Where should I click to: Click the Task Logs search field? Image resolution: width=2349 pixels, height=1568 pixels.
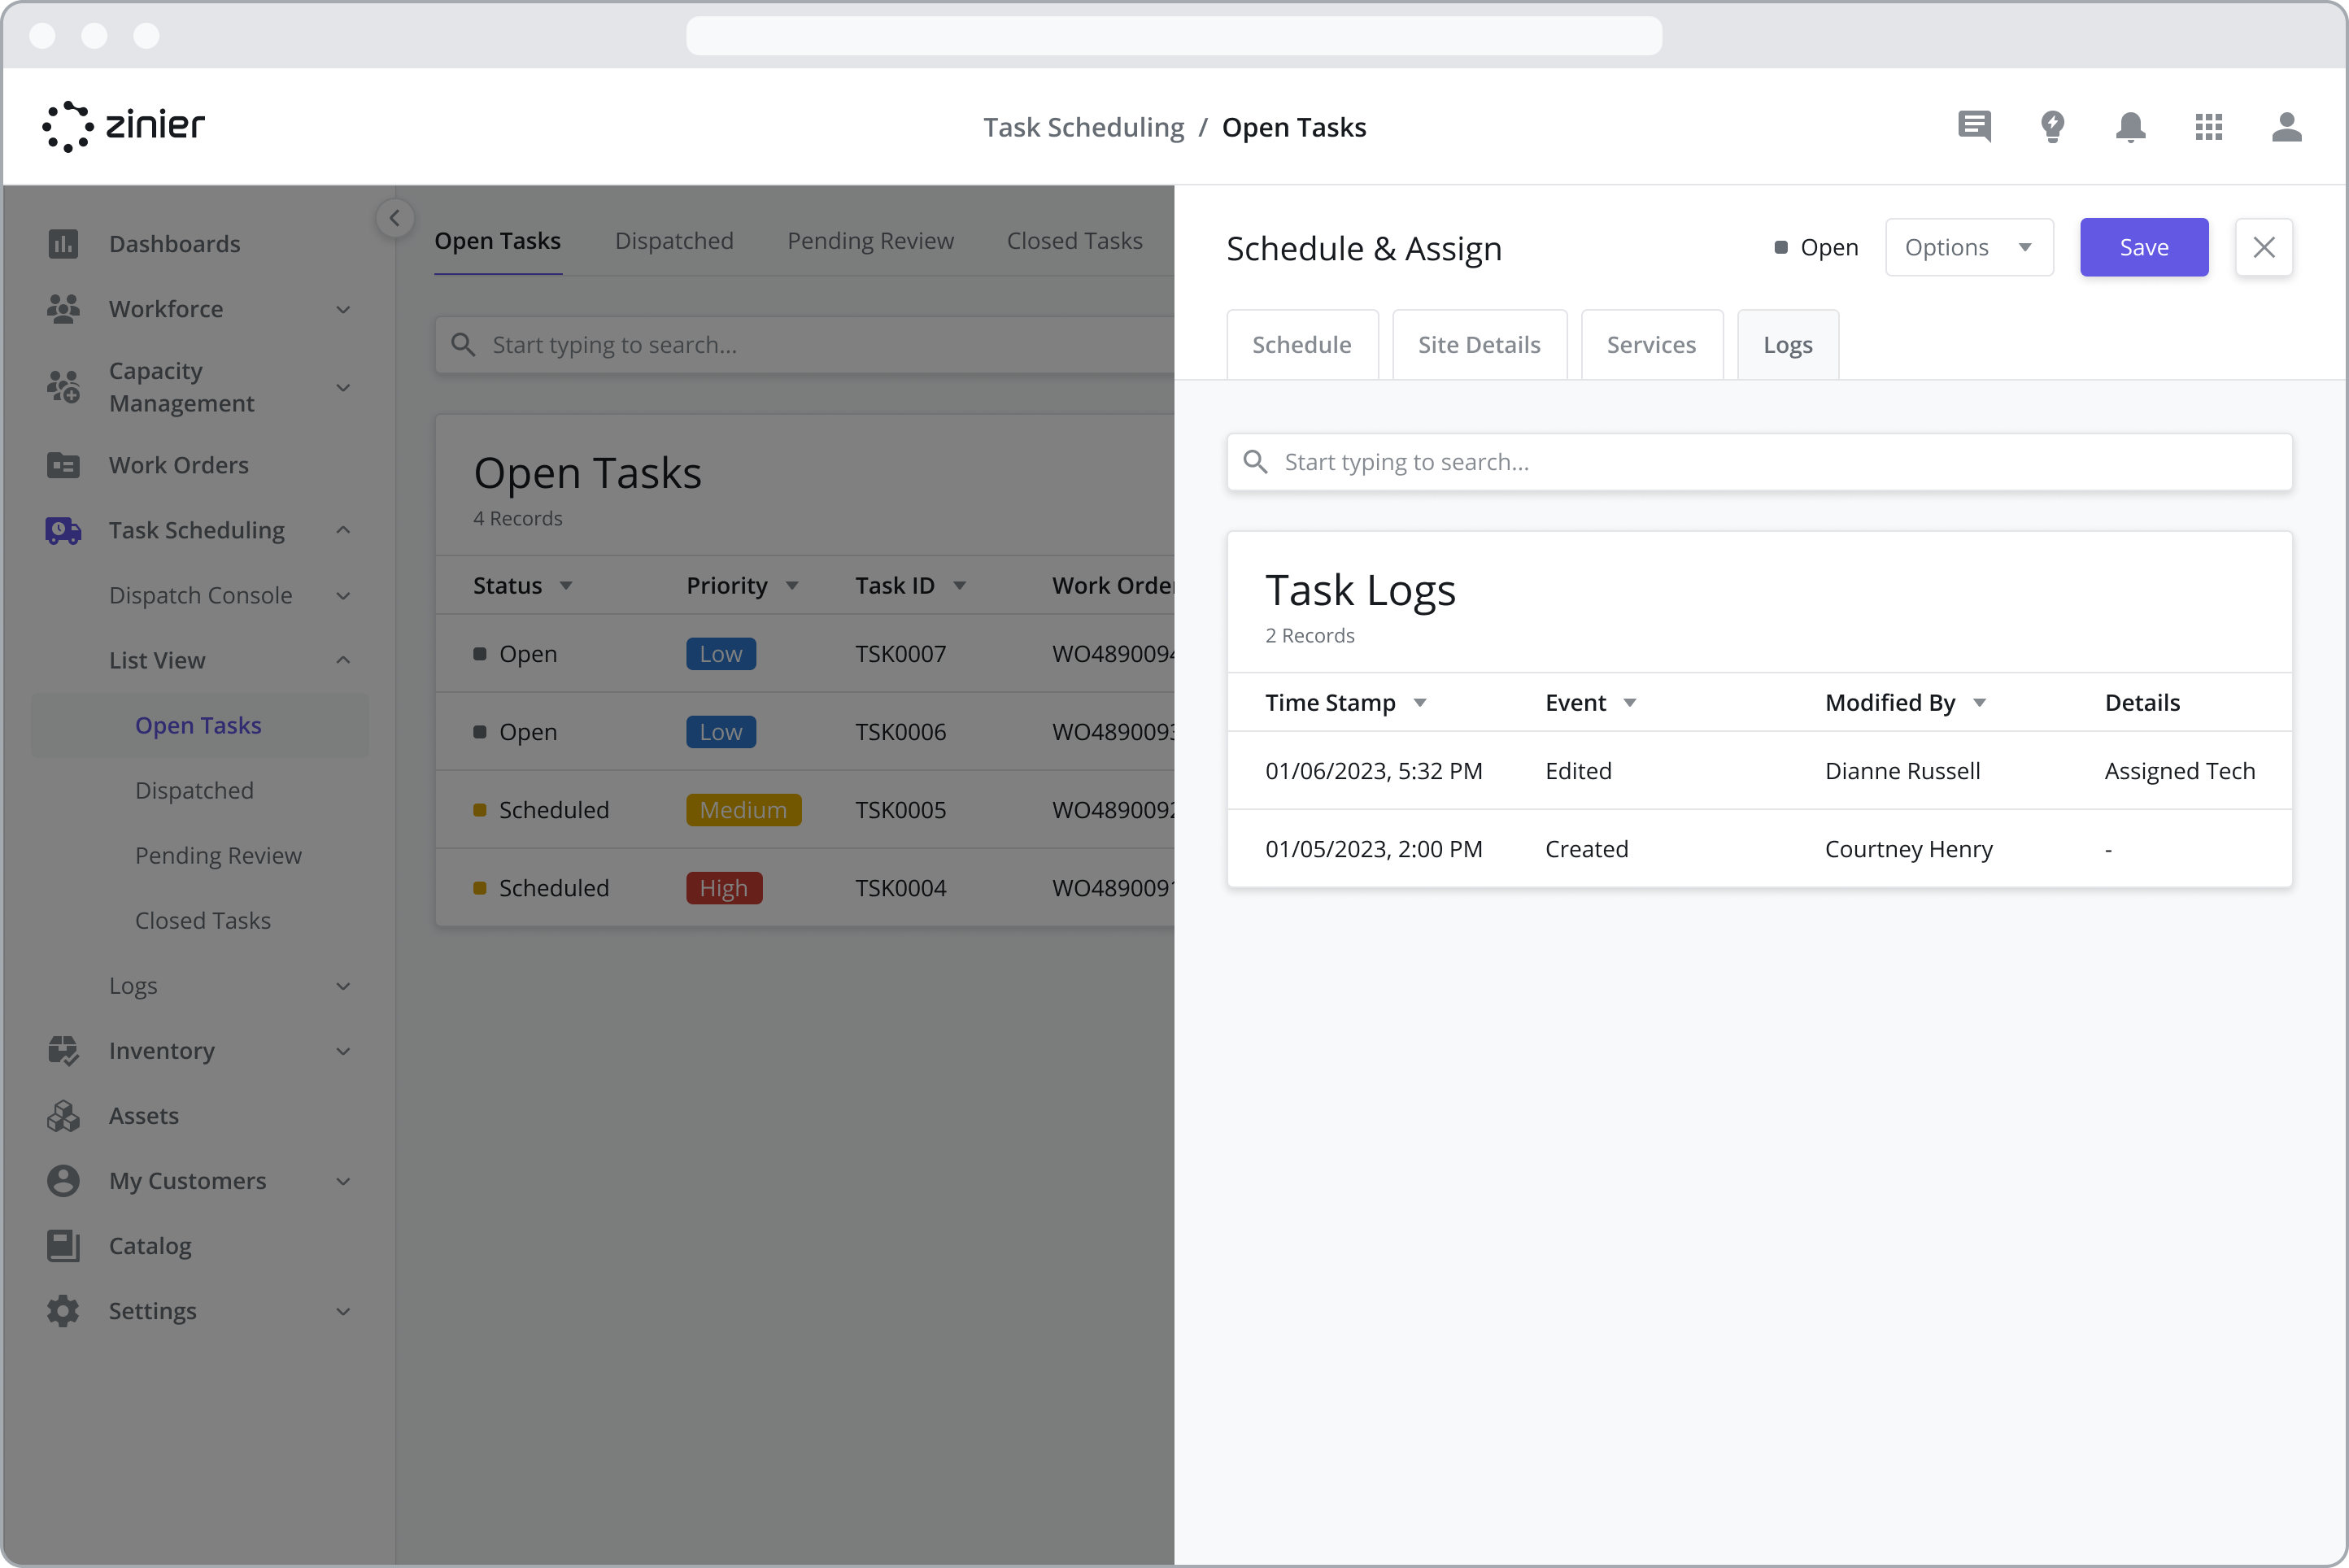click(1759, 461)
